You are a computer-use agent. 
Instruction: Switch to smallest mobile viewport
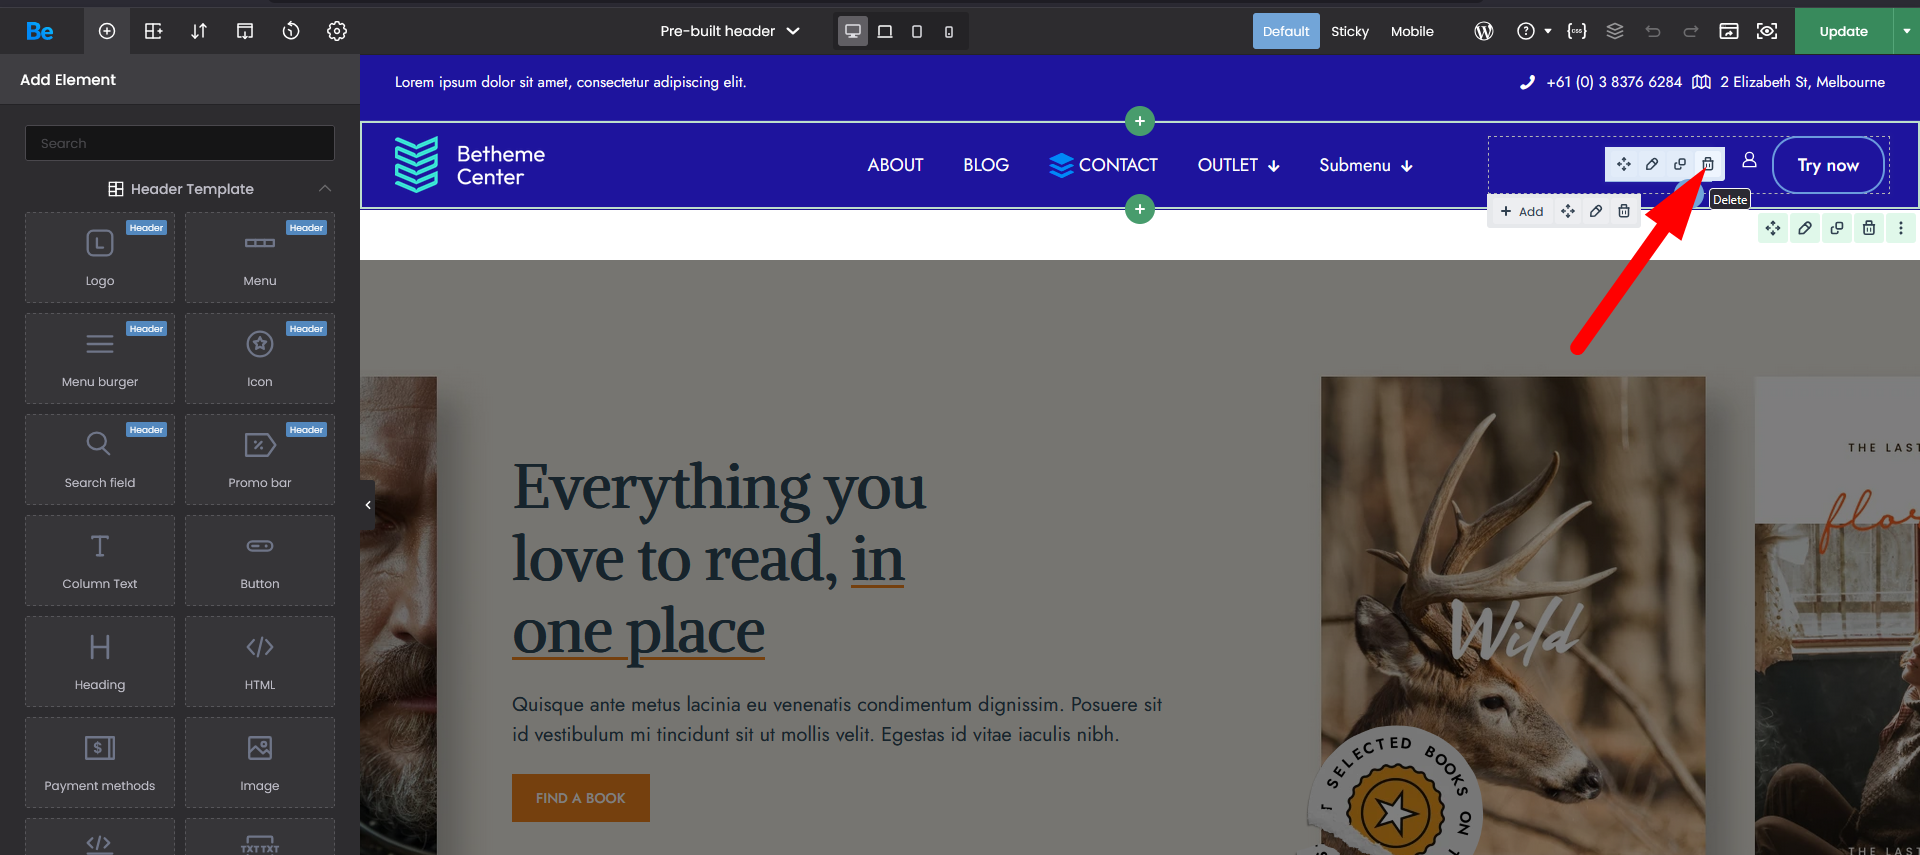tap(949, 31)
